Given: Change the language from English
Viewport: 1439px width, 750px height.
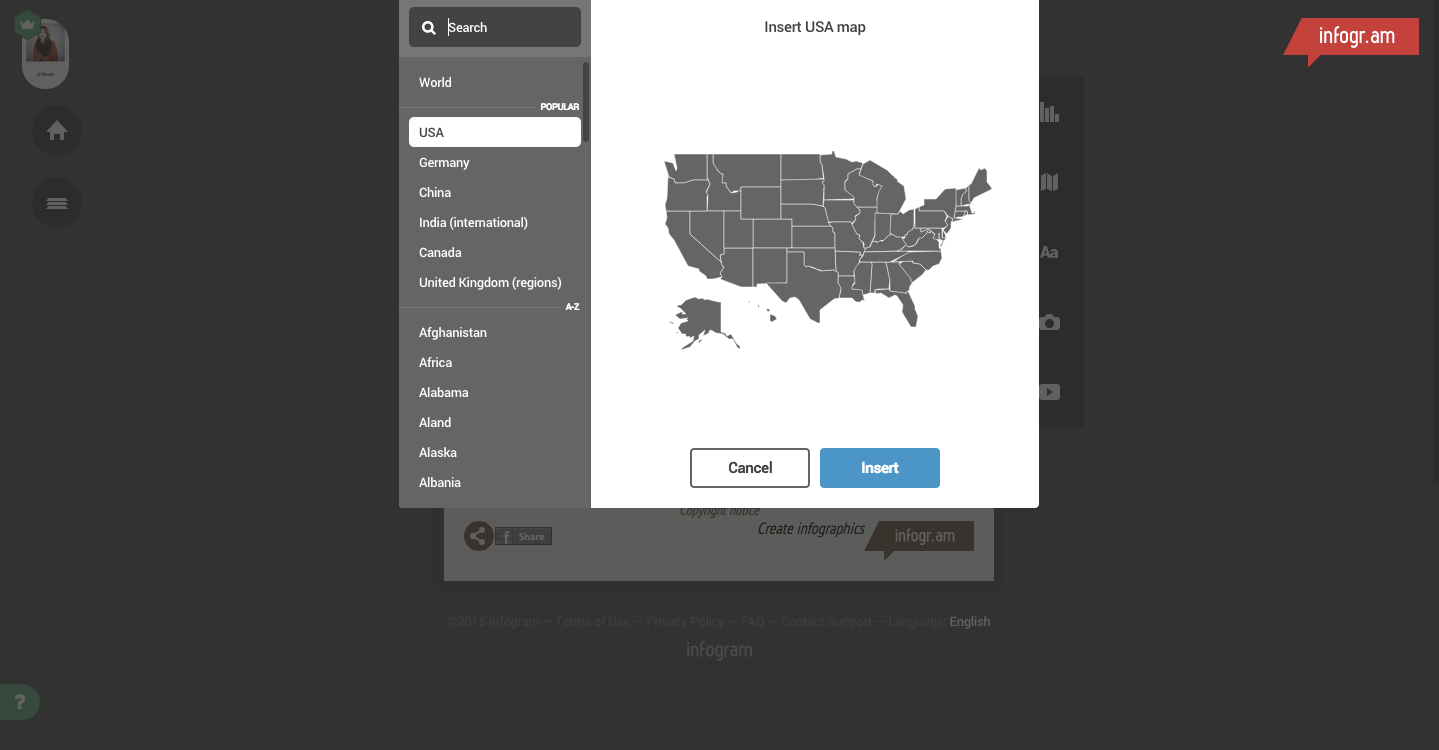Looking at the screenshot, I should (969, 621).
